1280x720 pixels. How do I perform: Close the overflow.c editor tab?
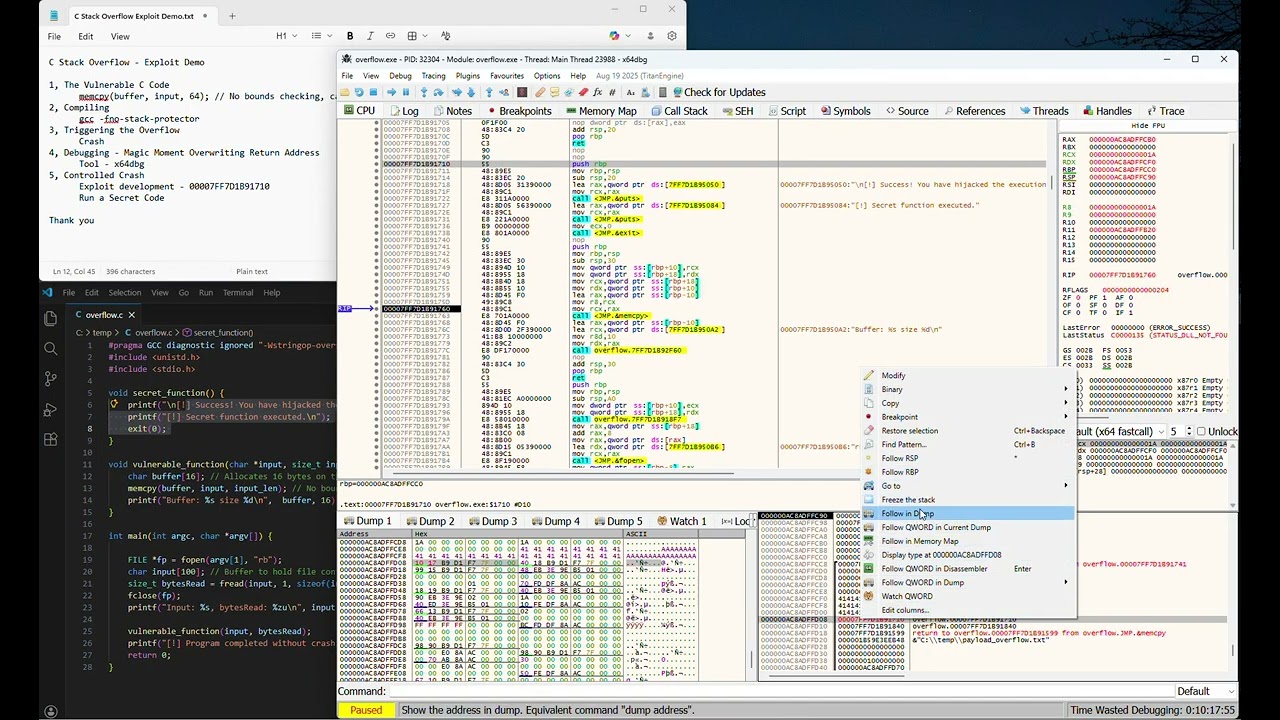131,315
